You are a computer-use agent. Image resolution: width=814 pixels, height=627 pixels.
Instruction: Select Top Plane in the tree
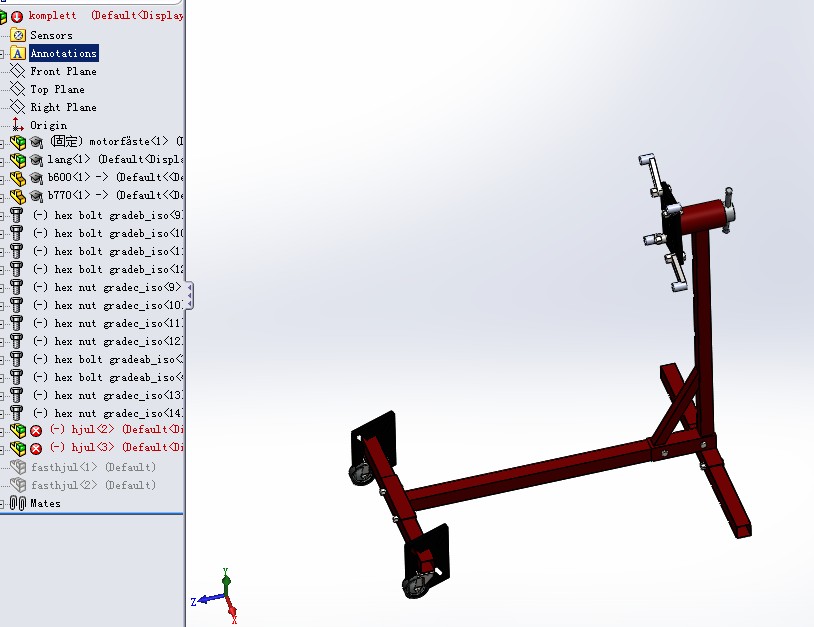pos(57,89)
